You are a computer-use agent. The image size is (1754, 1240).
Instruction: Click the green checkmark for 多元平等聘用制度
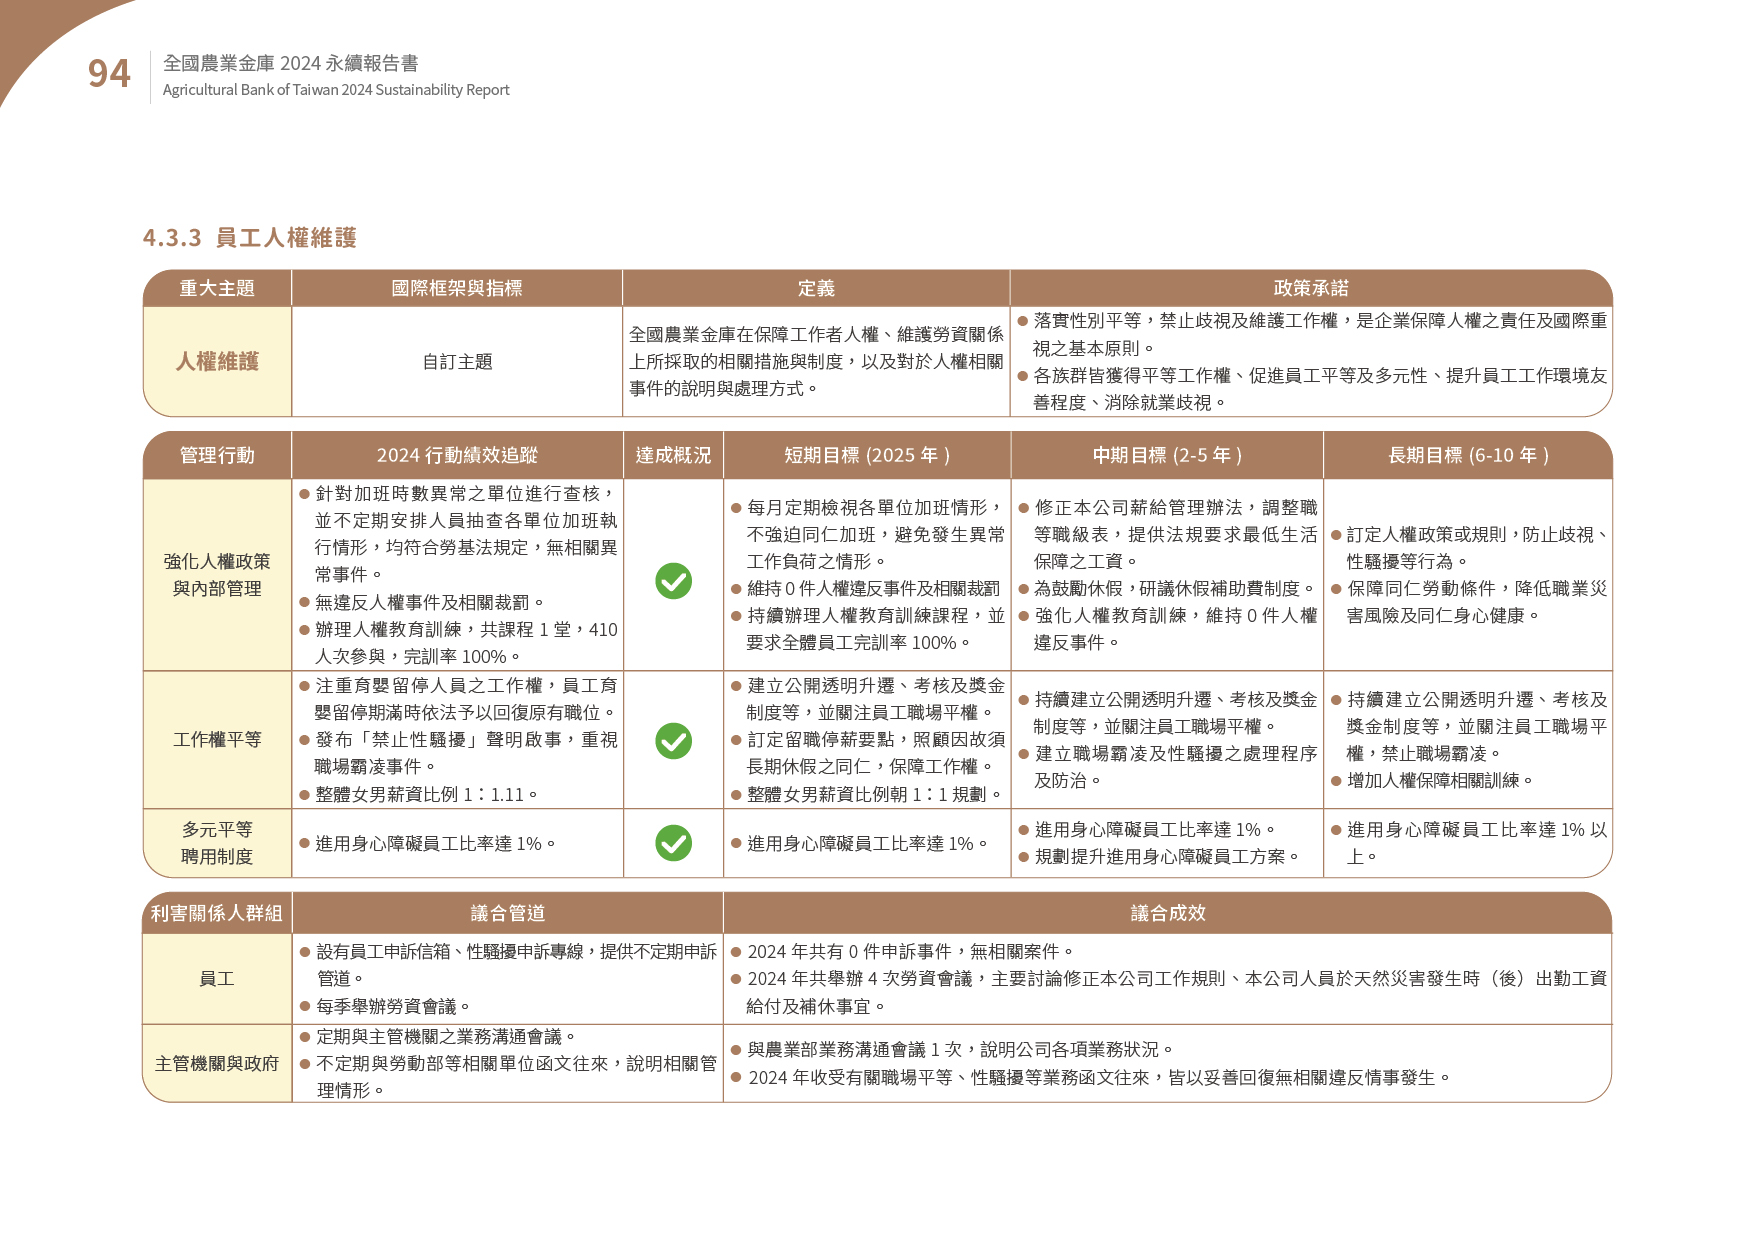673,843
